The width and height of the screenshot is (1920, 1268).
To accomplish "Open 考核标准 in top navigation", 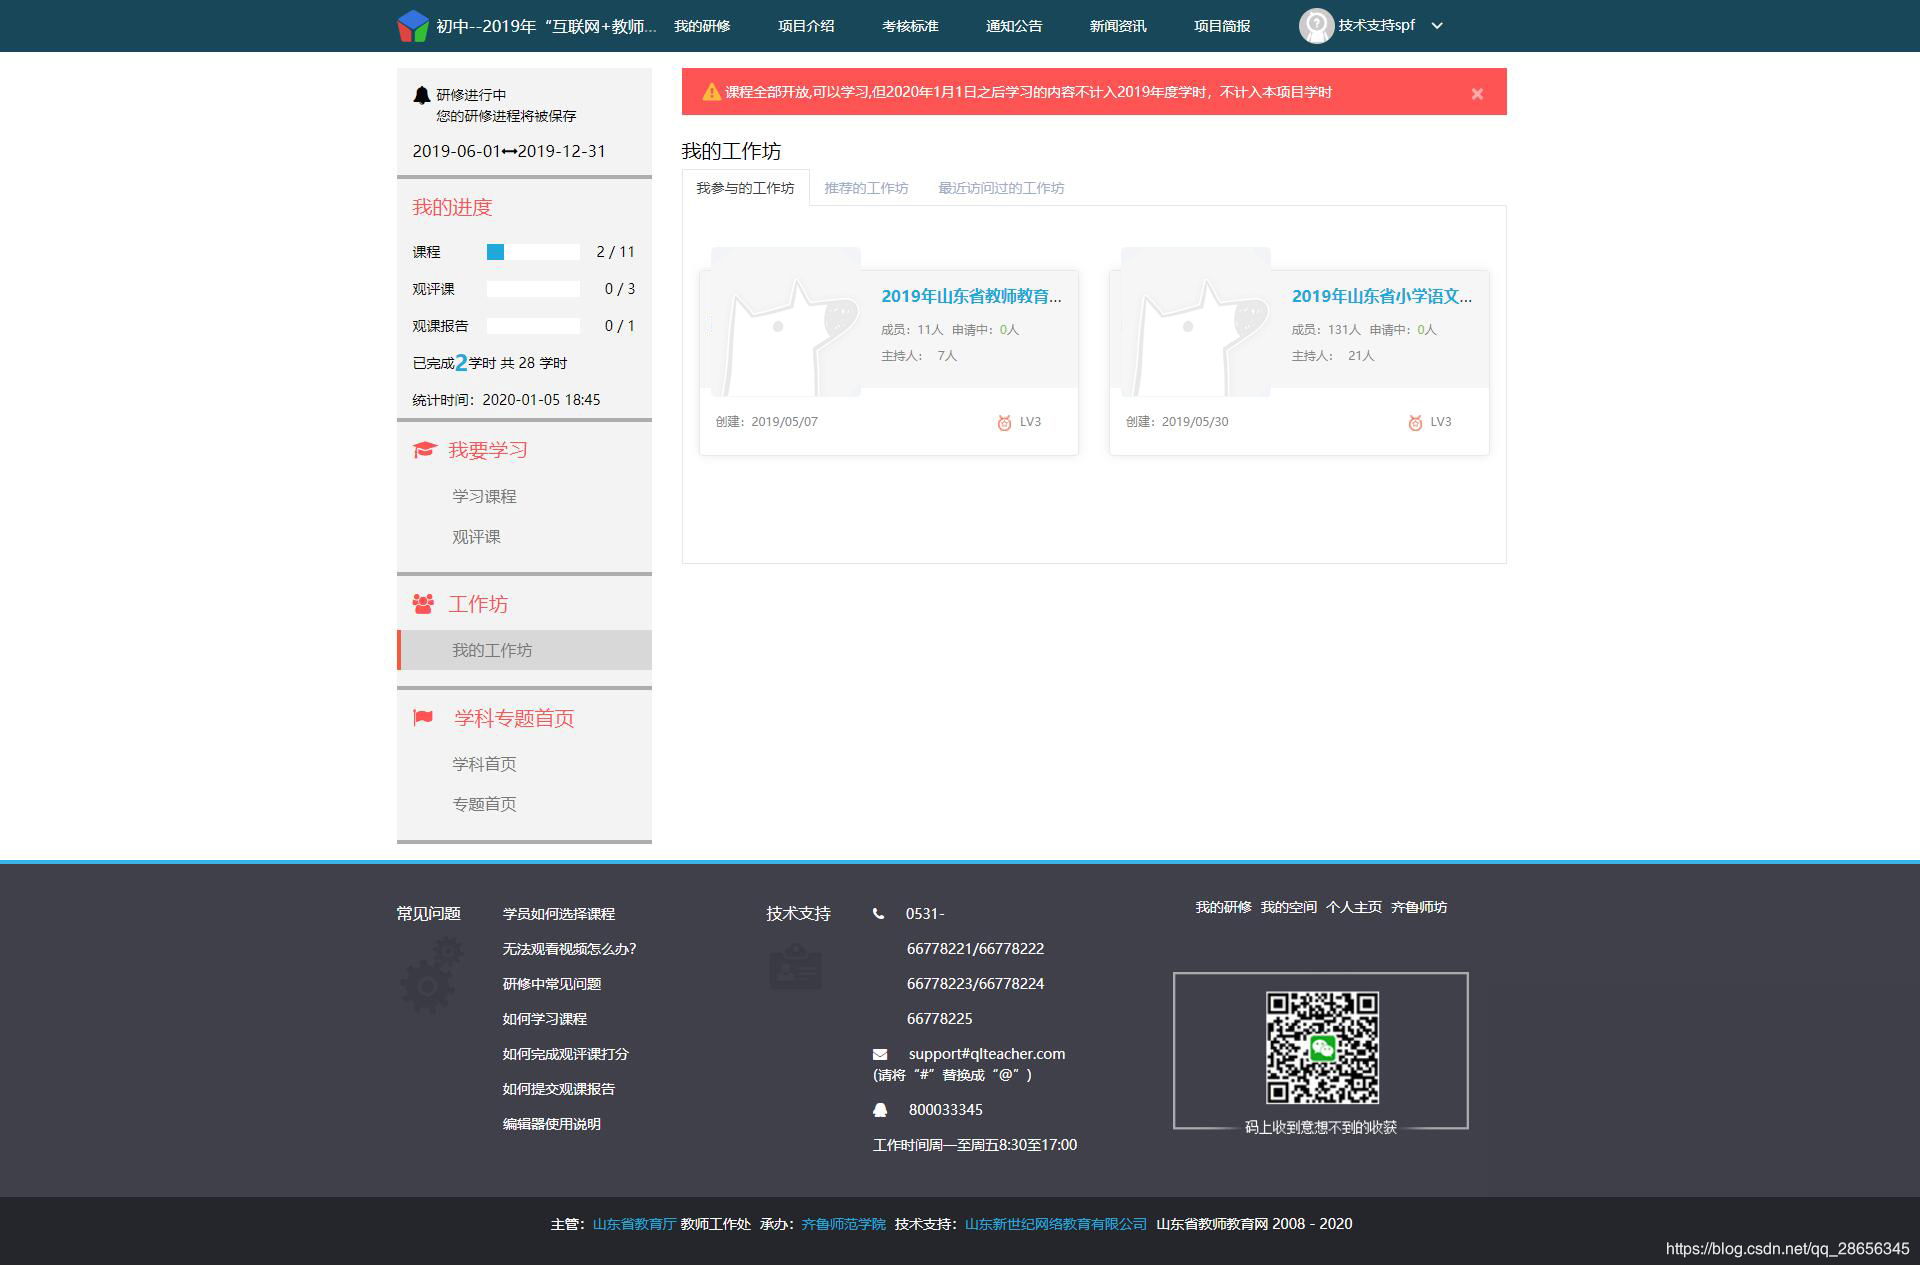I will (x=910, y=26).
